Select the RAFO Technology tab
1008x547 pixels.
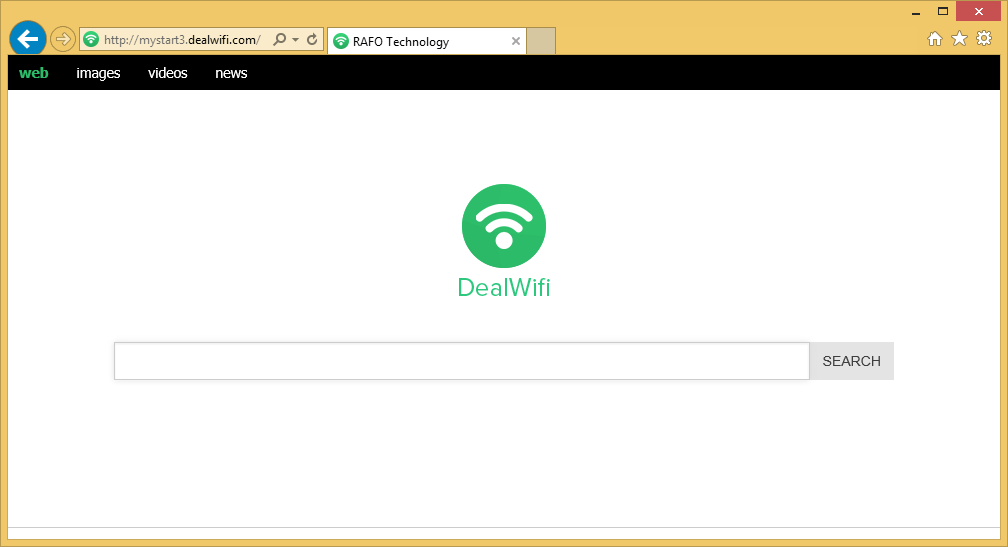(x=427, y=42)
